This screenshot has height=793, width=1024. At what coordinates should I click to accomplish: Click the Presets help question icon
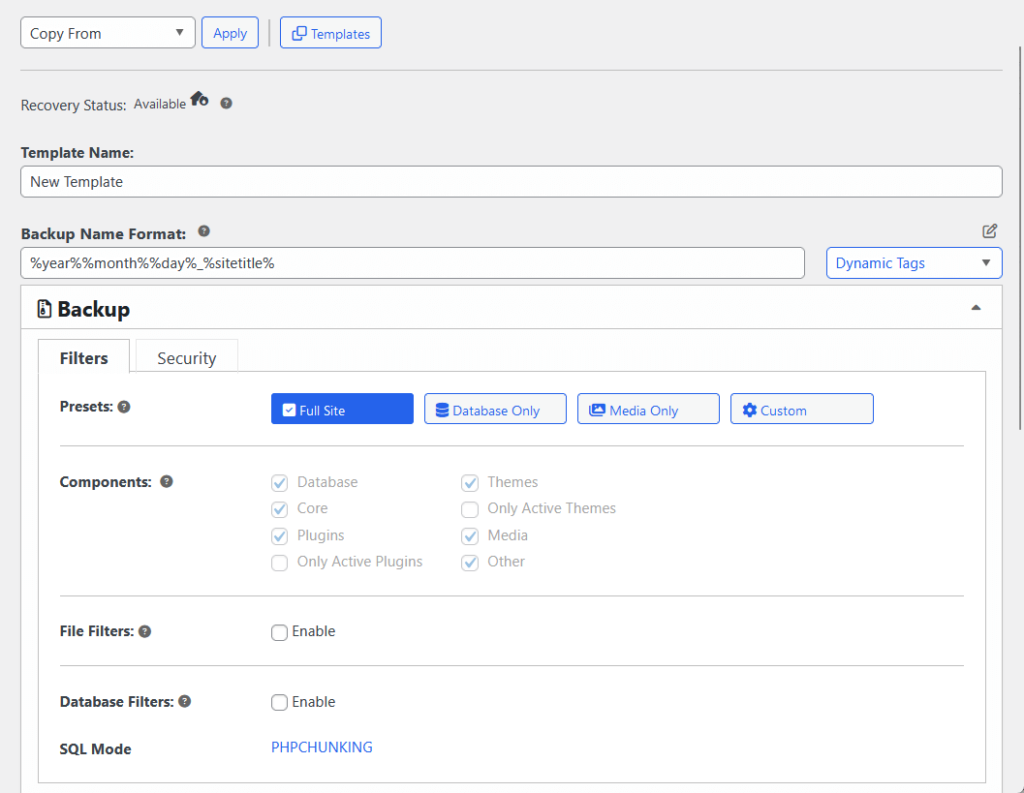tap(124, 407)
